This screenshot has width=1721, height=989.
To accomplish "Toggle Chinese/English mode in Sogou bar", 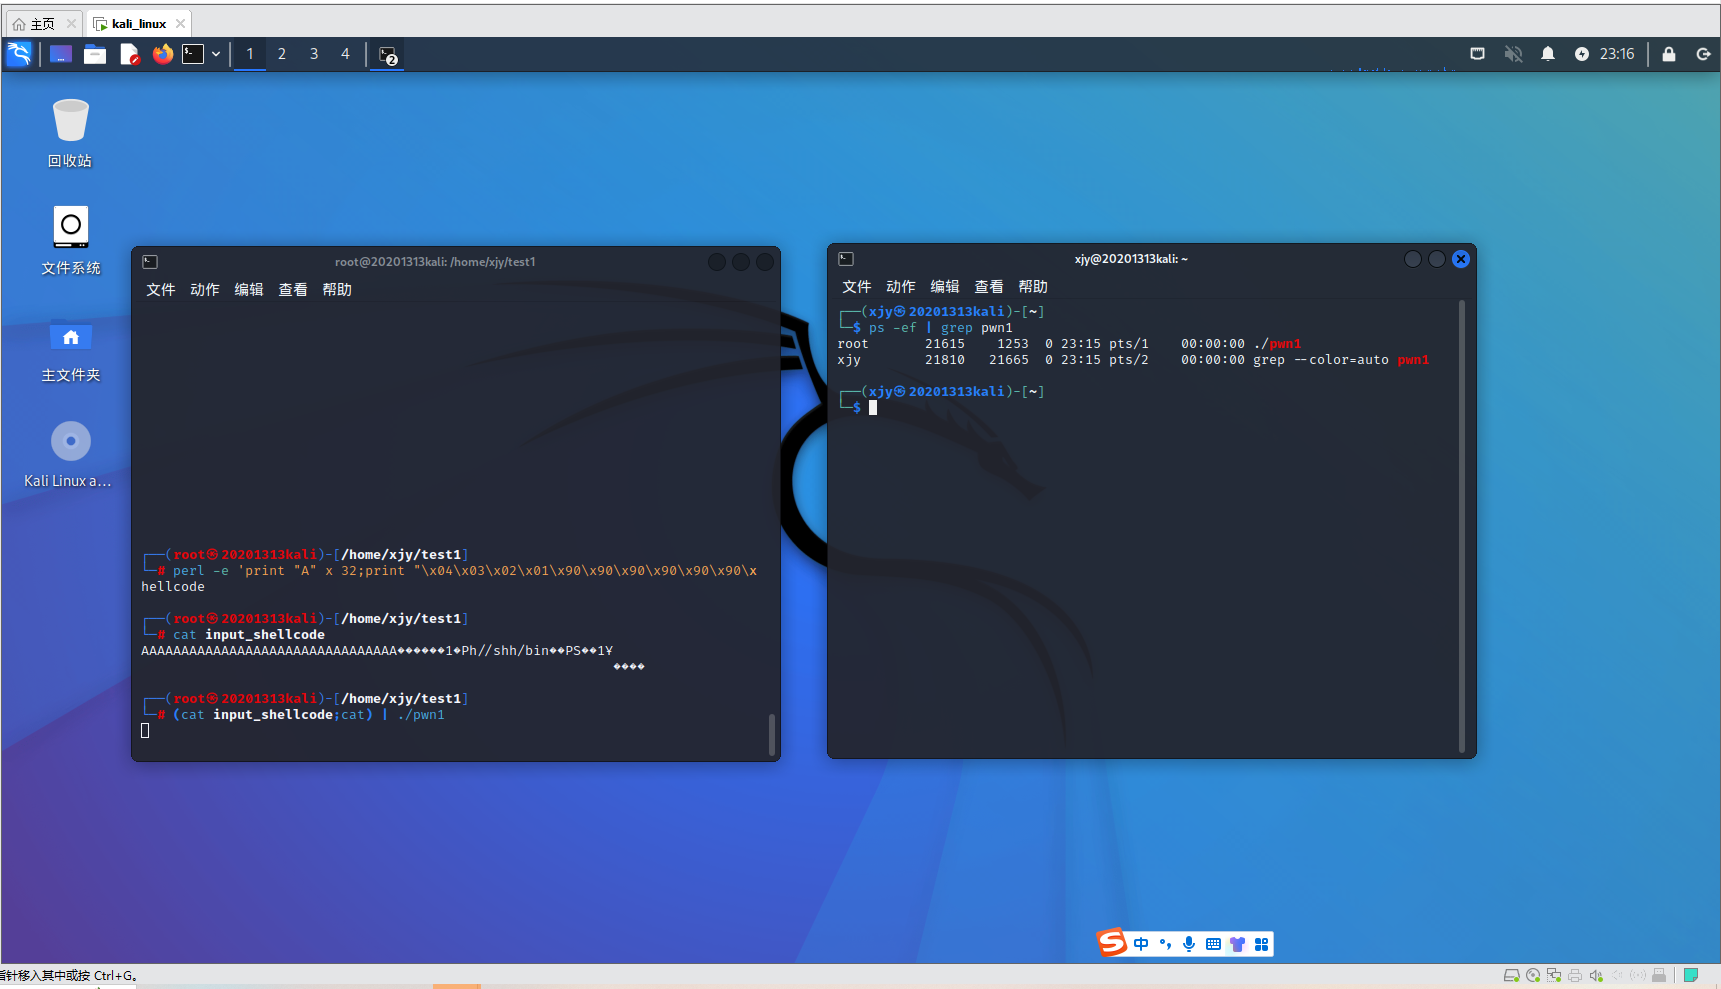I will pos(1141,944).
